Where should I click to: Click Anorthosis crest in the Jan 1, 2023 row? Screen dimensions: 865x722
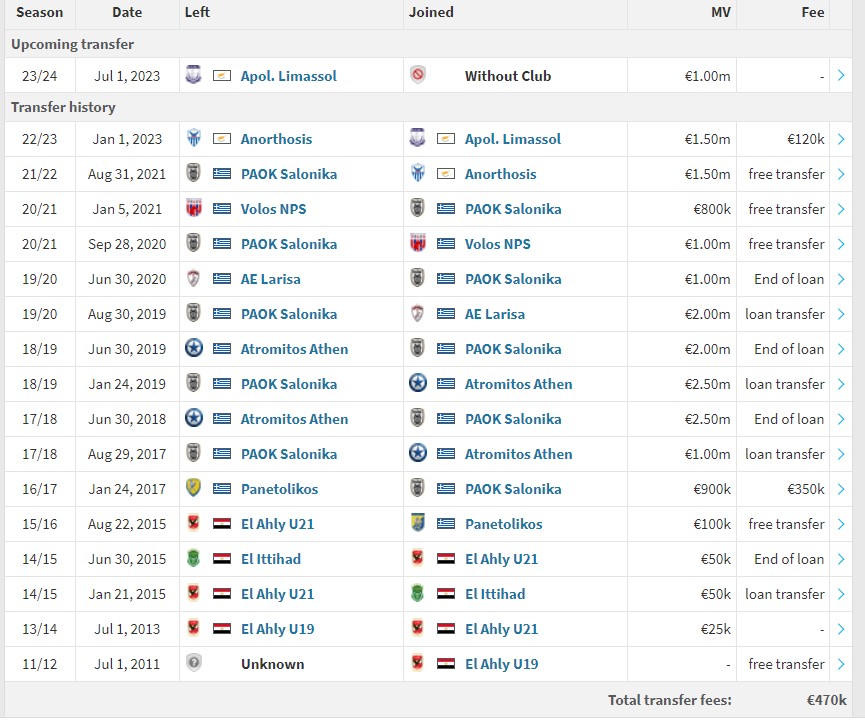click(x=194, y=138)
